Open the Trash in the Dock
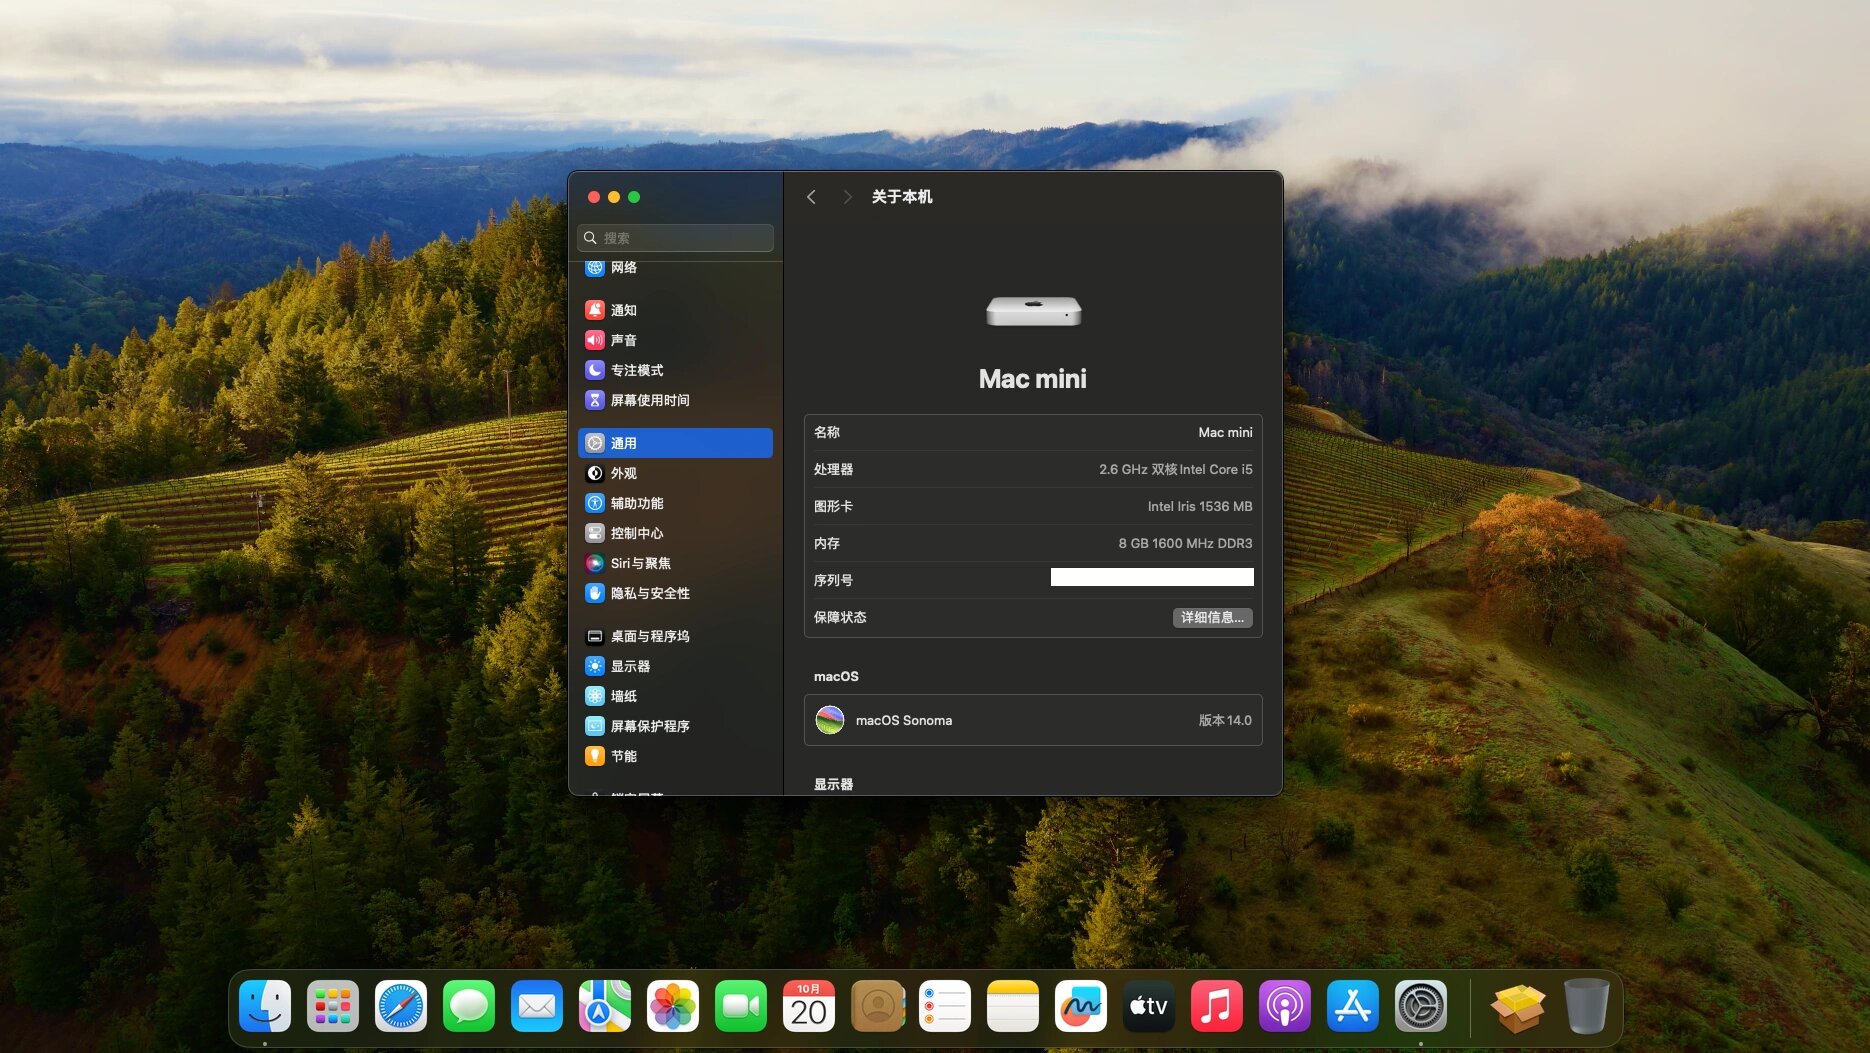1870x1053 pixels. [1586, 1006]
